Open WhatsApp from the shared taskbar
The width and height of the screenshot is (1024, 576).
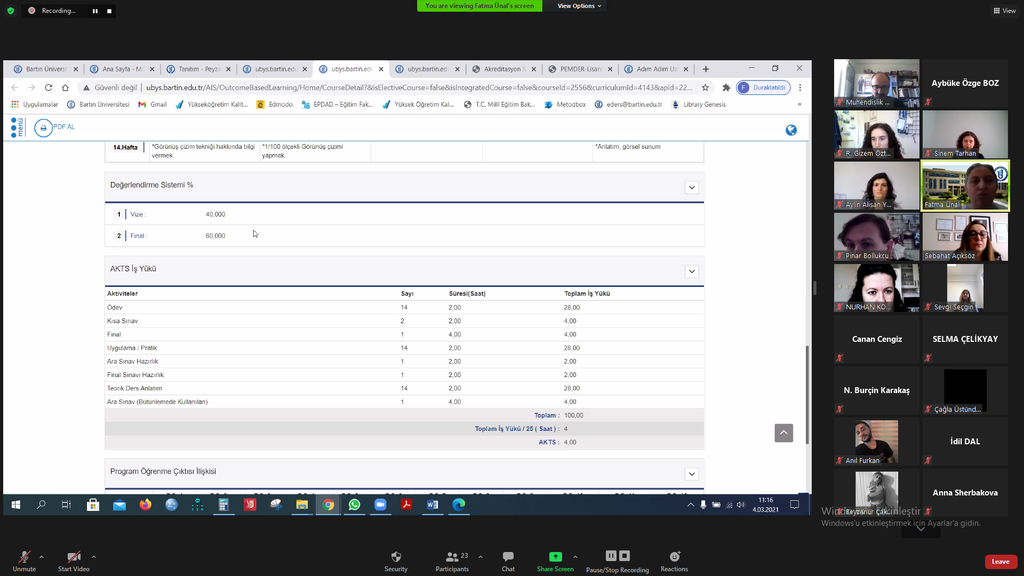[354, 505]
